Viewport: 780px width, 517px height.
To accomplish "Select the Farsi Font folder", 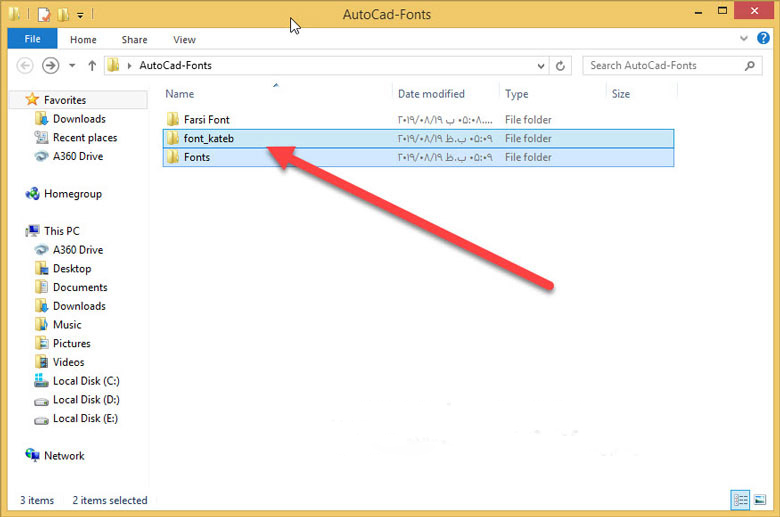I will click(418, 119).
